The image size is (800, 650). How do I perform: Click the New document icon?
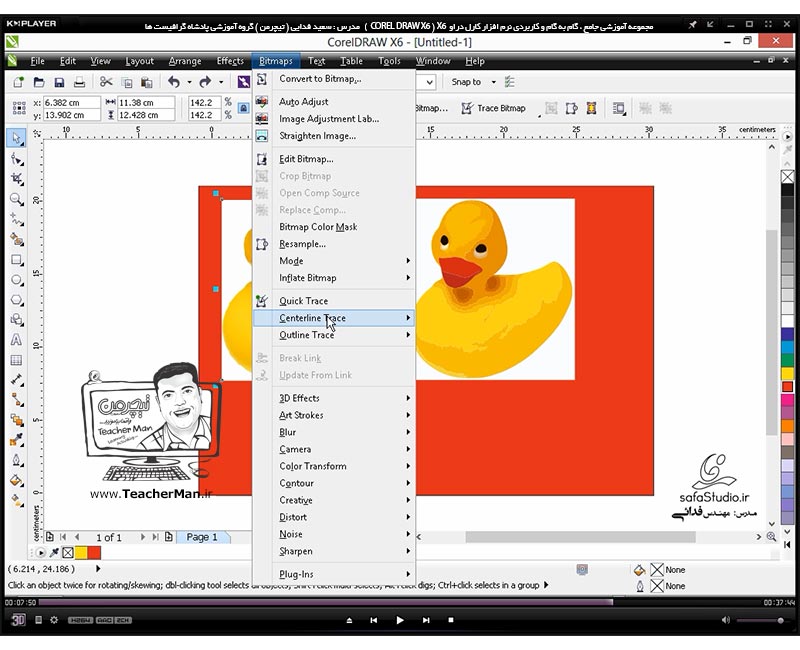[19, 82]
